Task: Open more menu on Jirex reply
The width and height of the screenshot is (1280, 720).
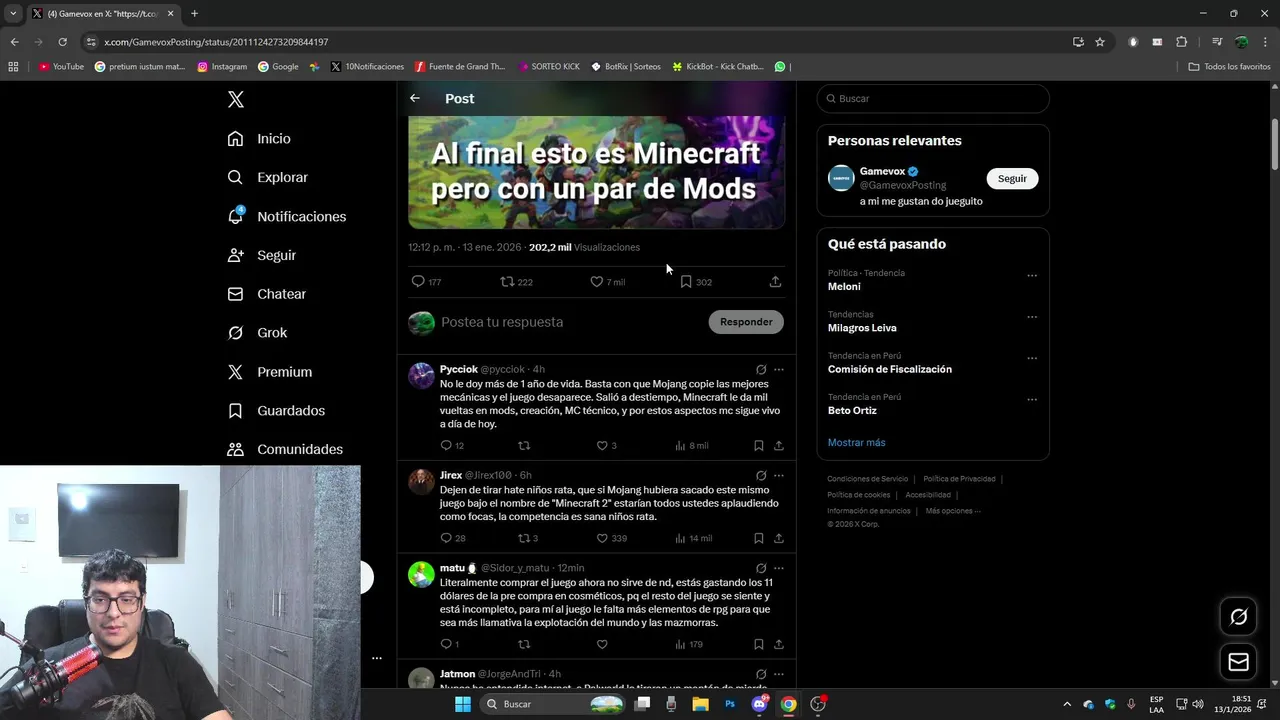Action: click(x=779, y=476)
